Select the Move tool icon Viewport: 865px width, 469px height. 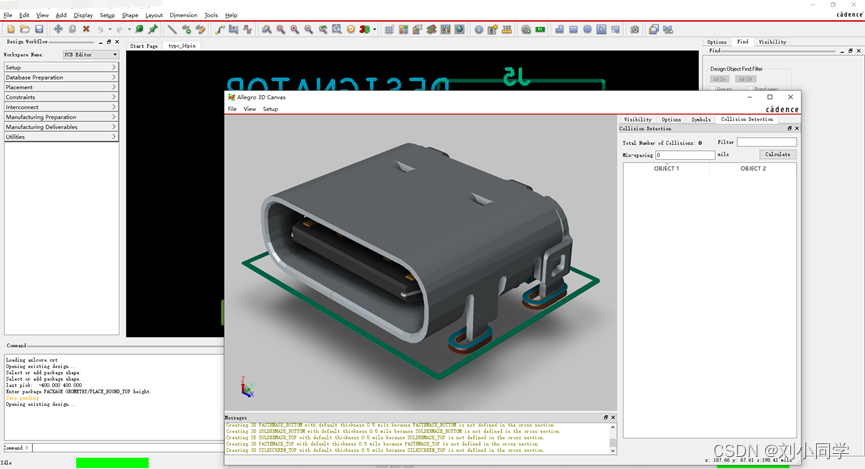click(58, 29)
